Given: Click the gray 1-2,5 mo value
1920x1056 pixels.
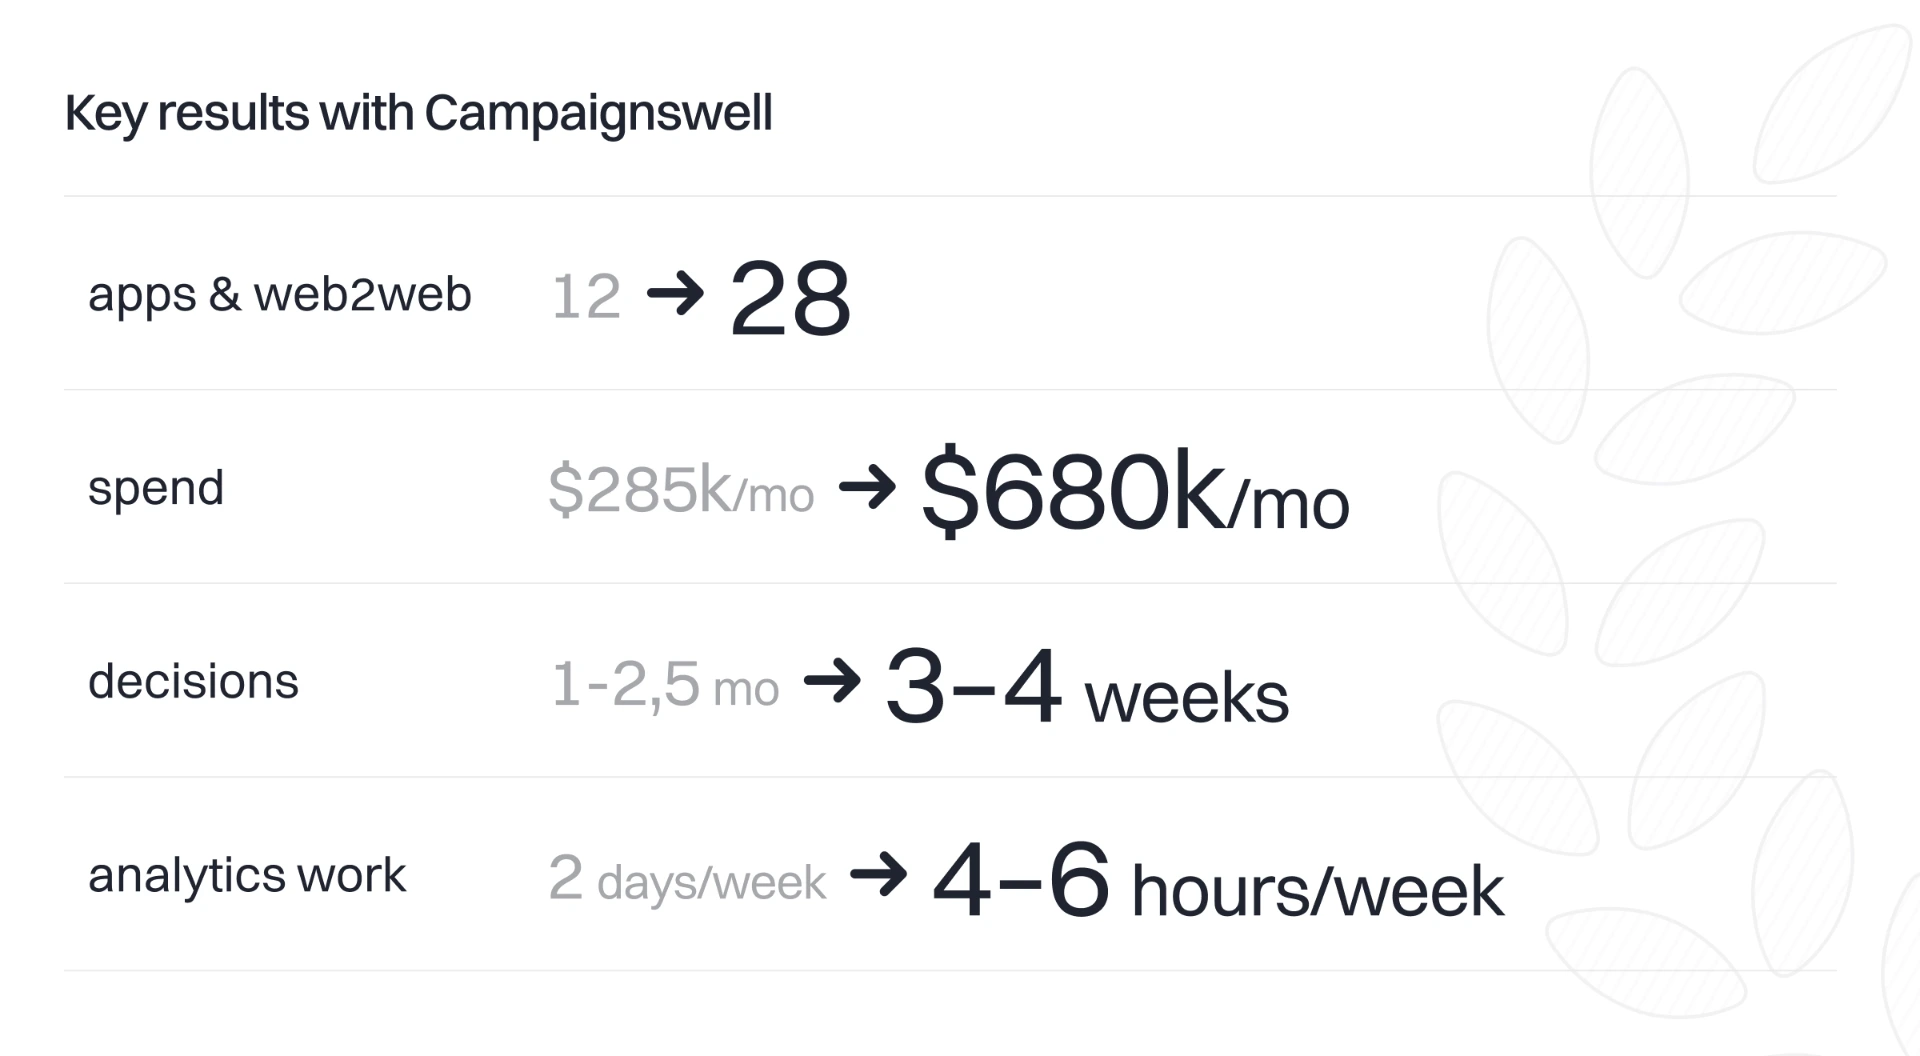Looking at the screenshot, I should tap(665, 685).
